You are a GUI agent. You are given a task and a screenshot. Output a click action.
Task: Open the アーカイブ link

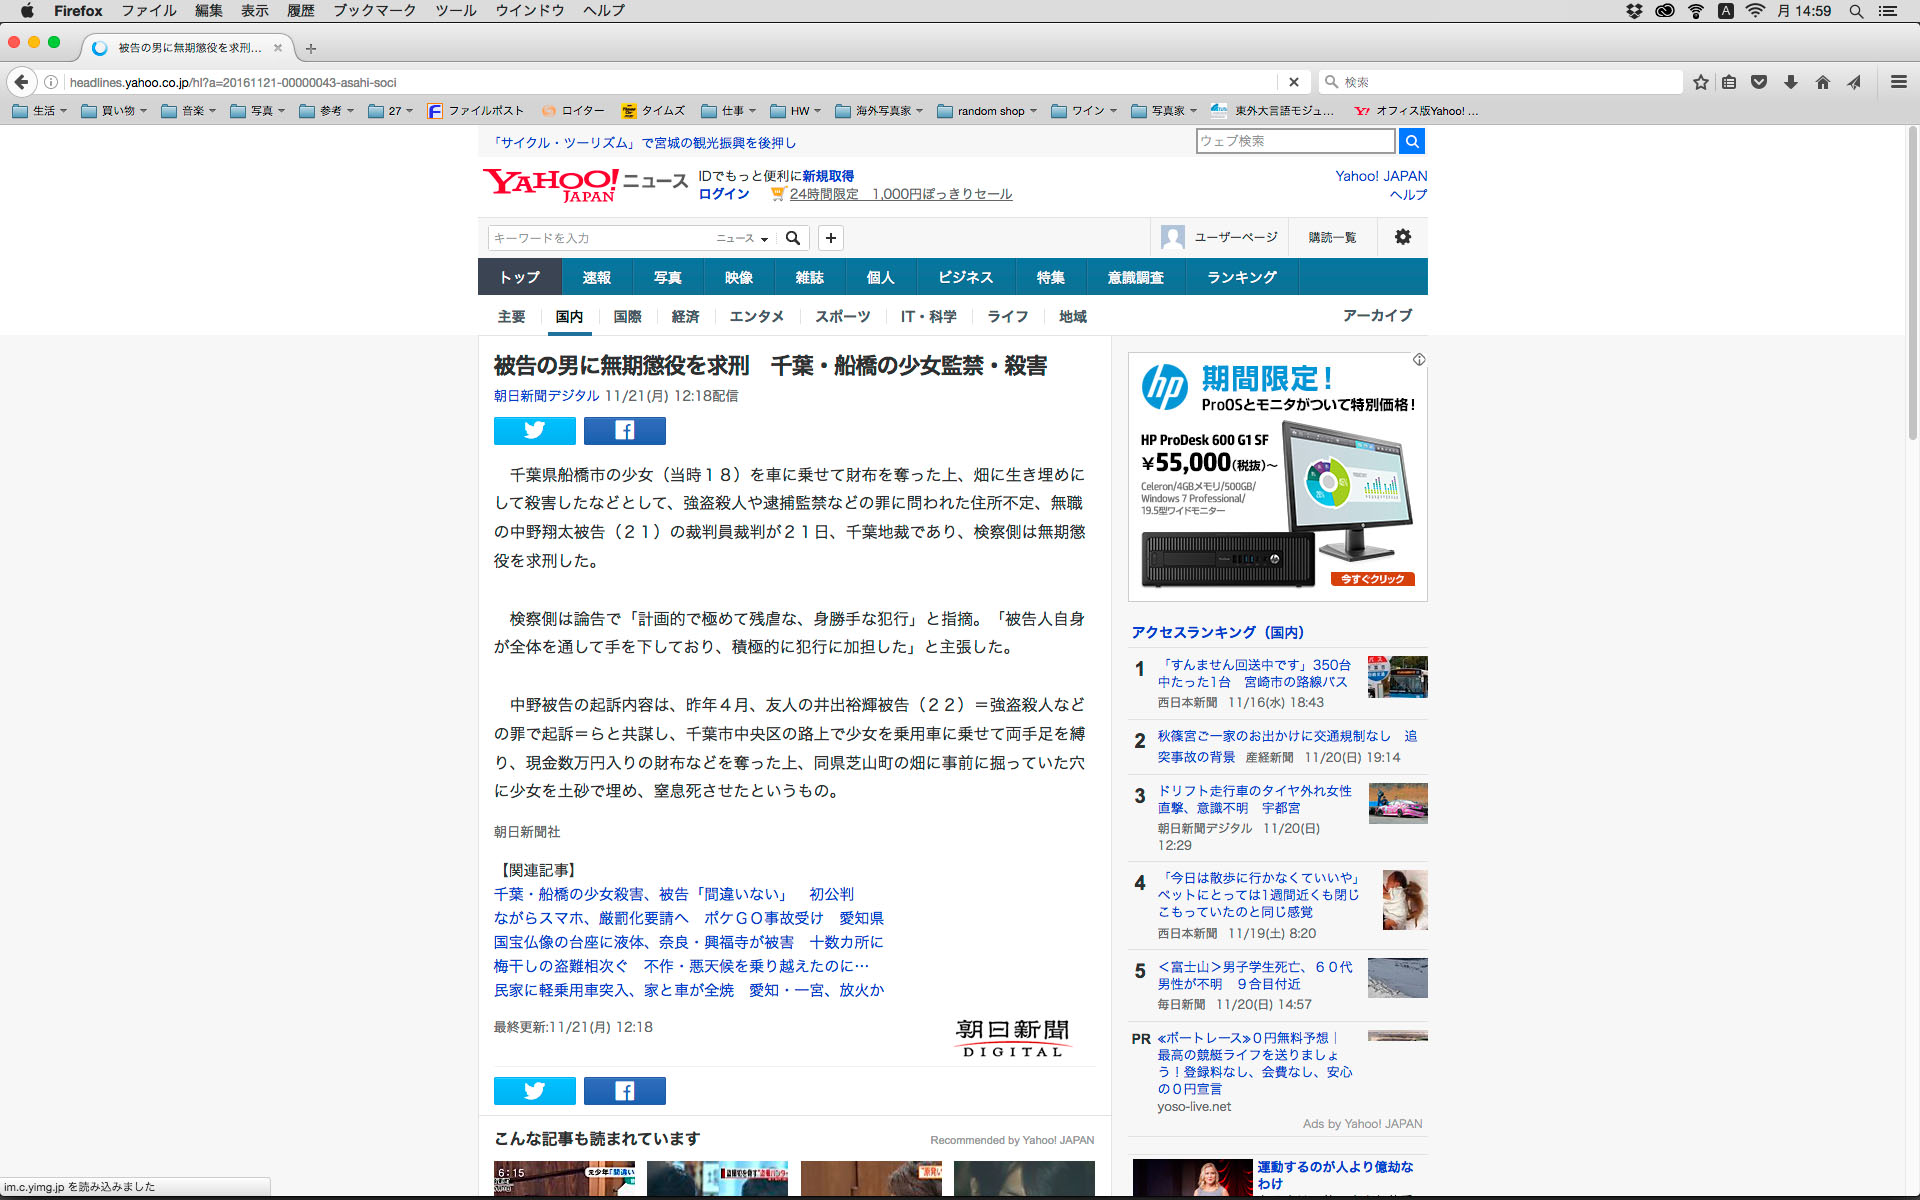pyautogui.click(x=1377, y=315)
